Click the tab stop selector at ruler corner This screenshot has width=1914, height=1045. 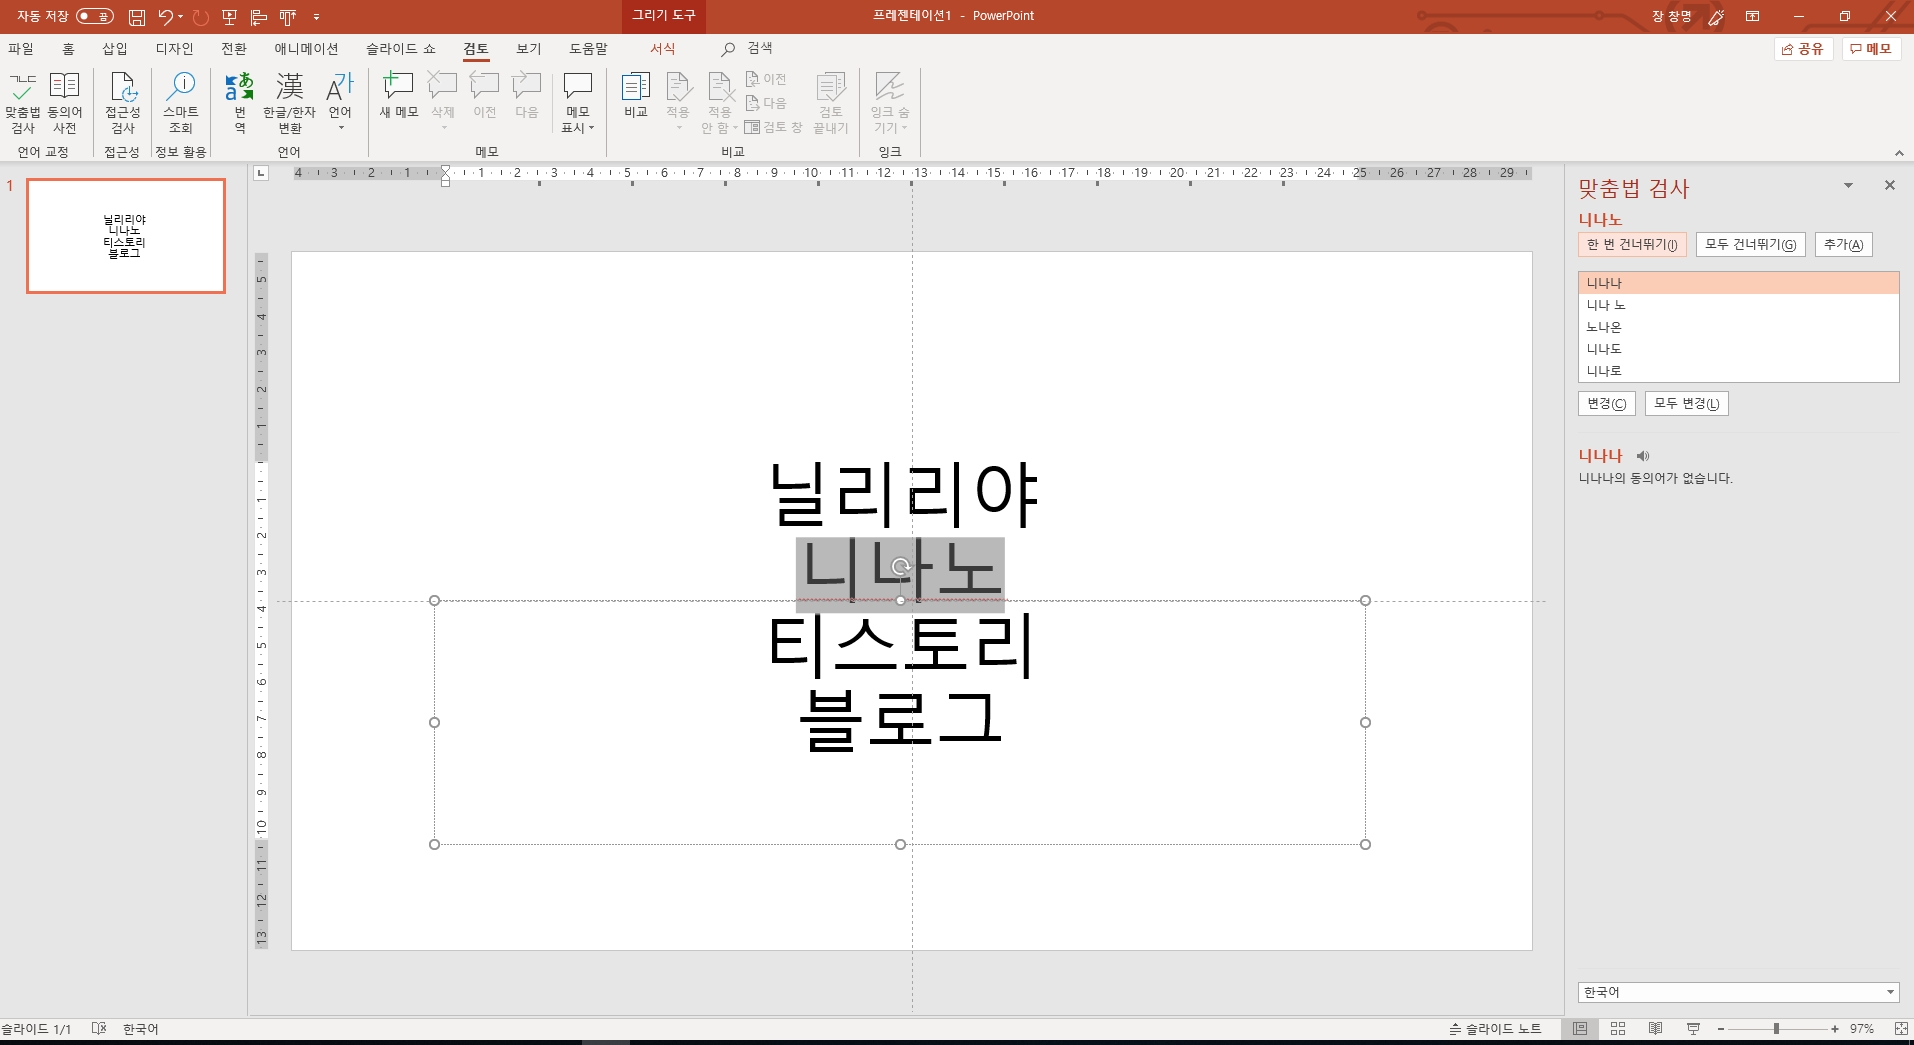pos(261,173)
